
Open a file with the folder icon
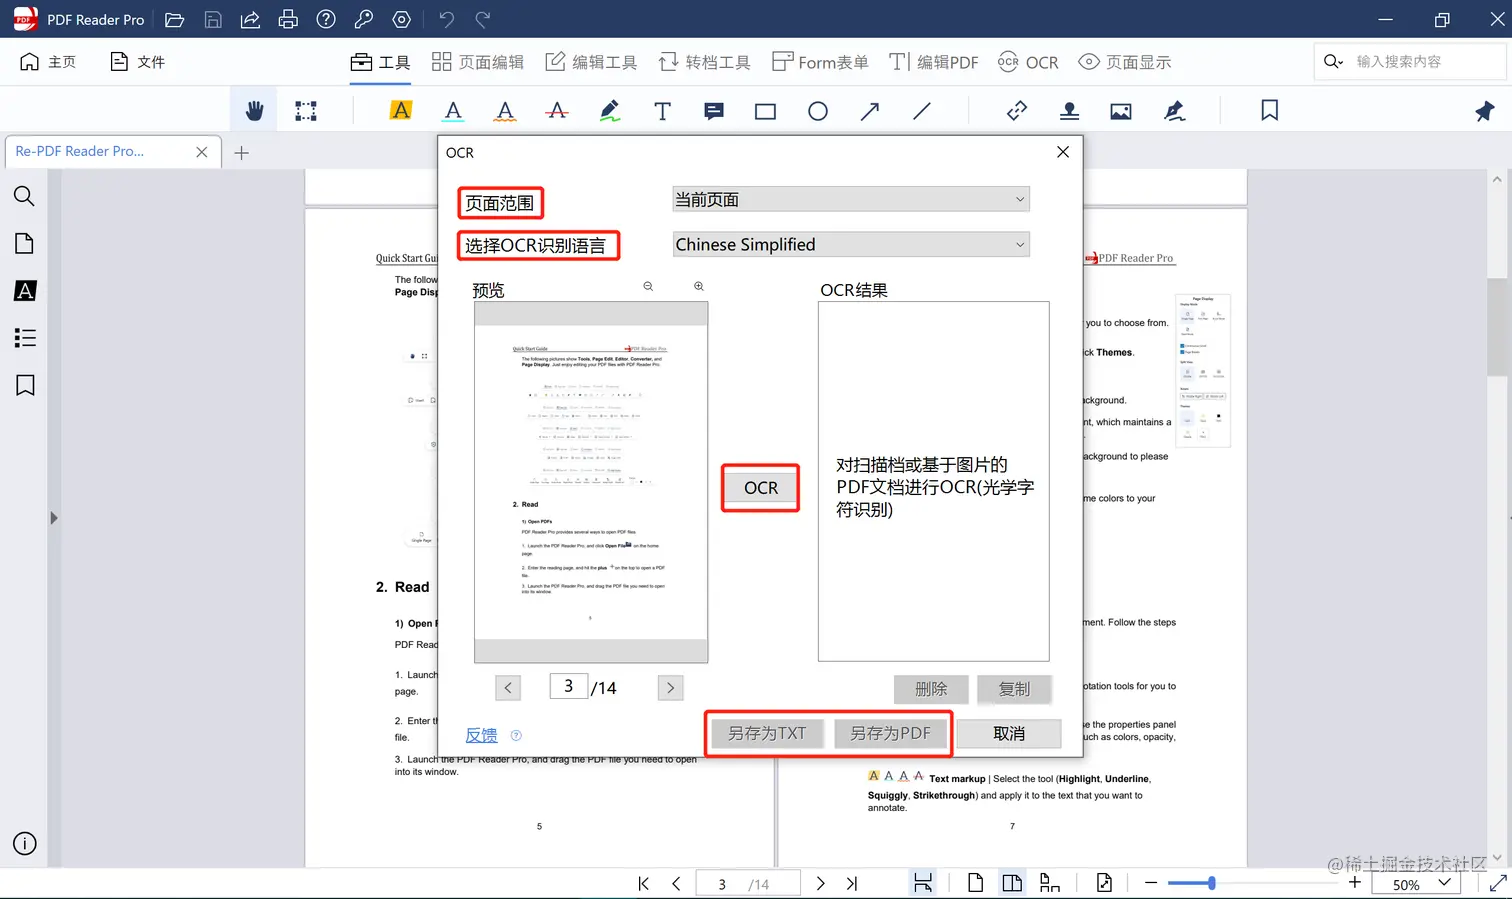pyautogui.click(x=174, y=19)
